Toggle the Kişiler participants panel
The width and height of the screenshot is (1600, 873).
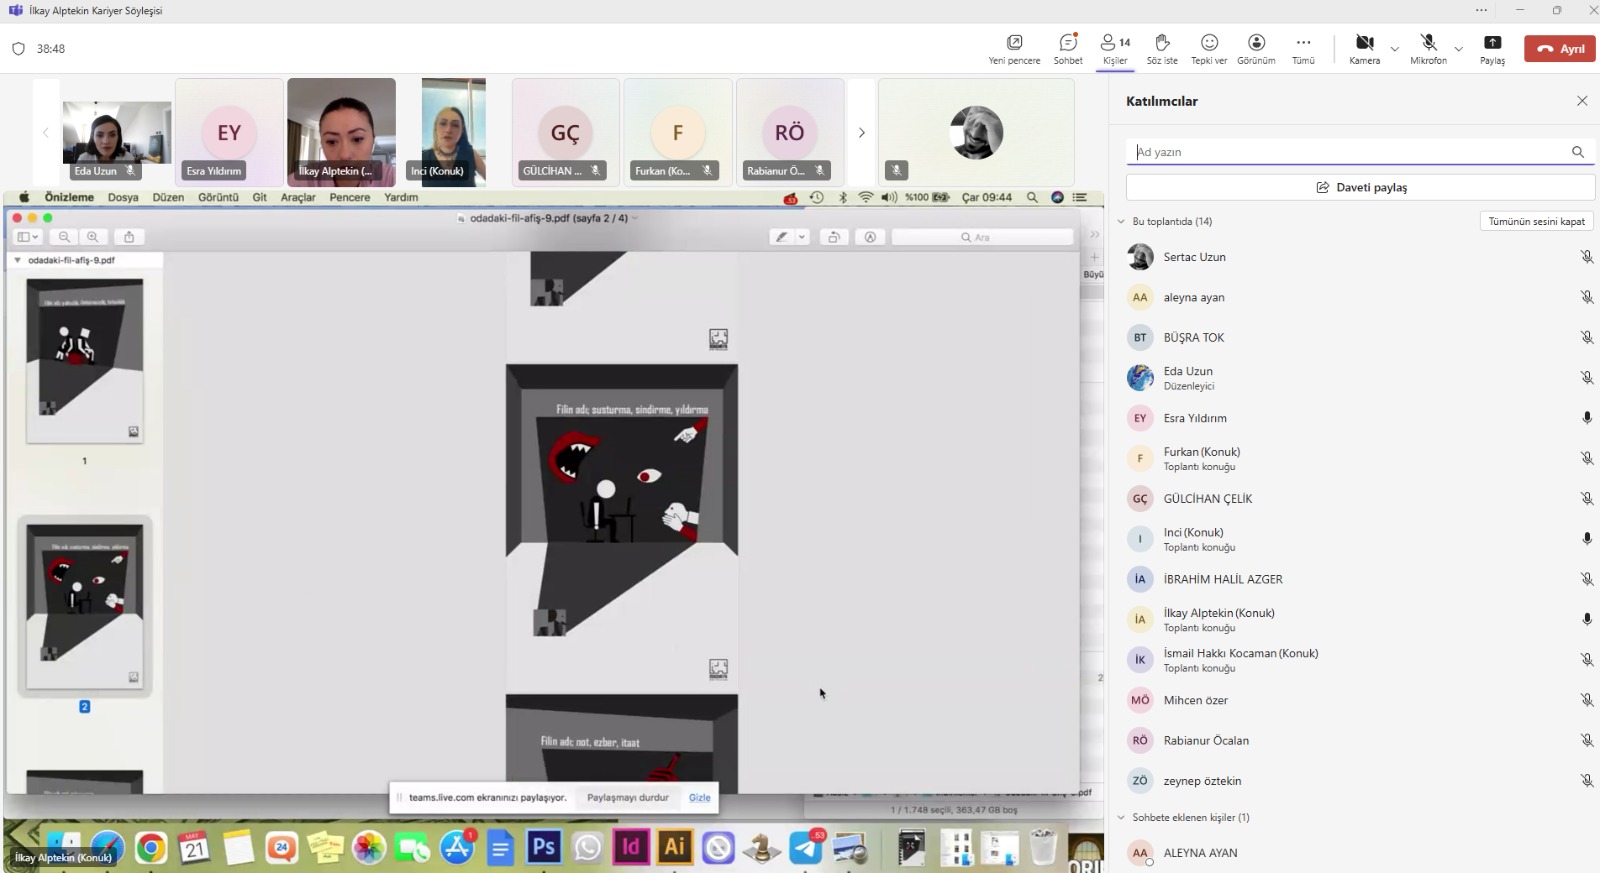click(x=1115, y=49)
